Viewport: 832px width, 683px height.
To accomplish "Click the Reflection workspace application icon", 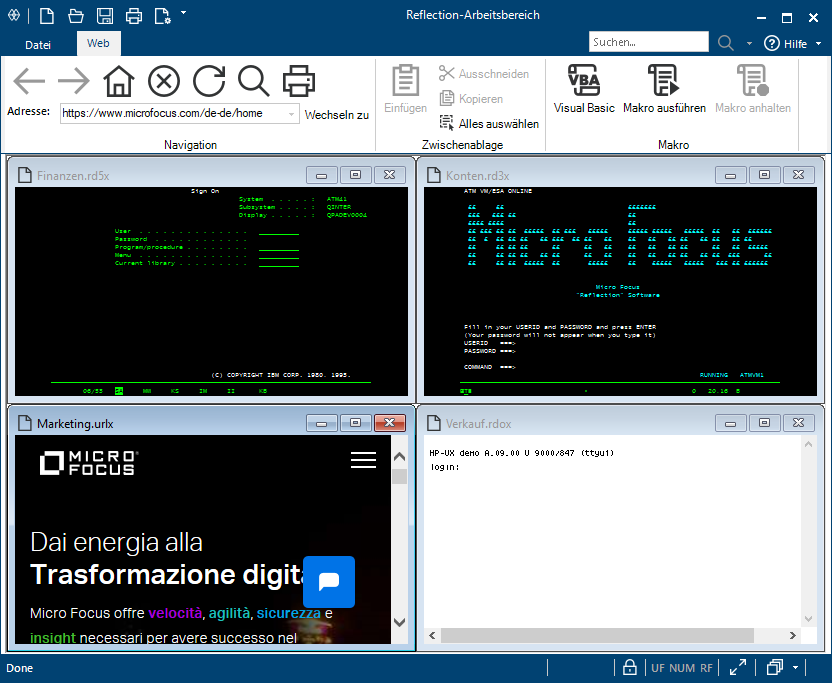I will (14, 15).
